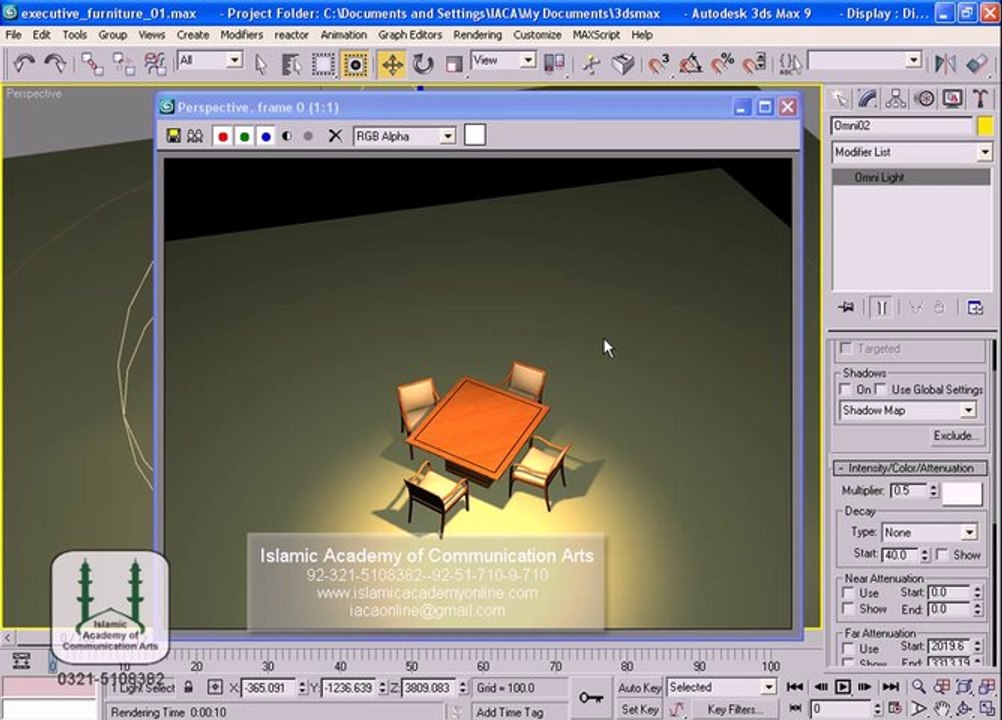Viewport: 1002px width, 720px height.
Task: Open the Motion command panel tab
Action: 924,98
